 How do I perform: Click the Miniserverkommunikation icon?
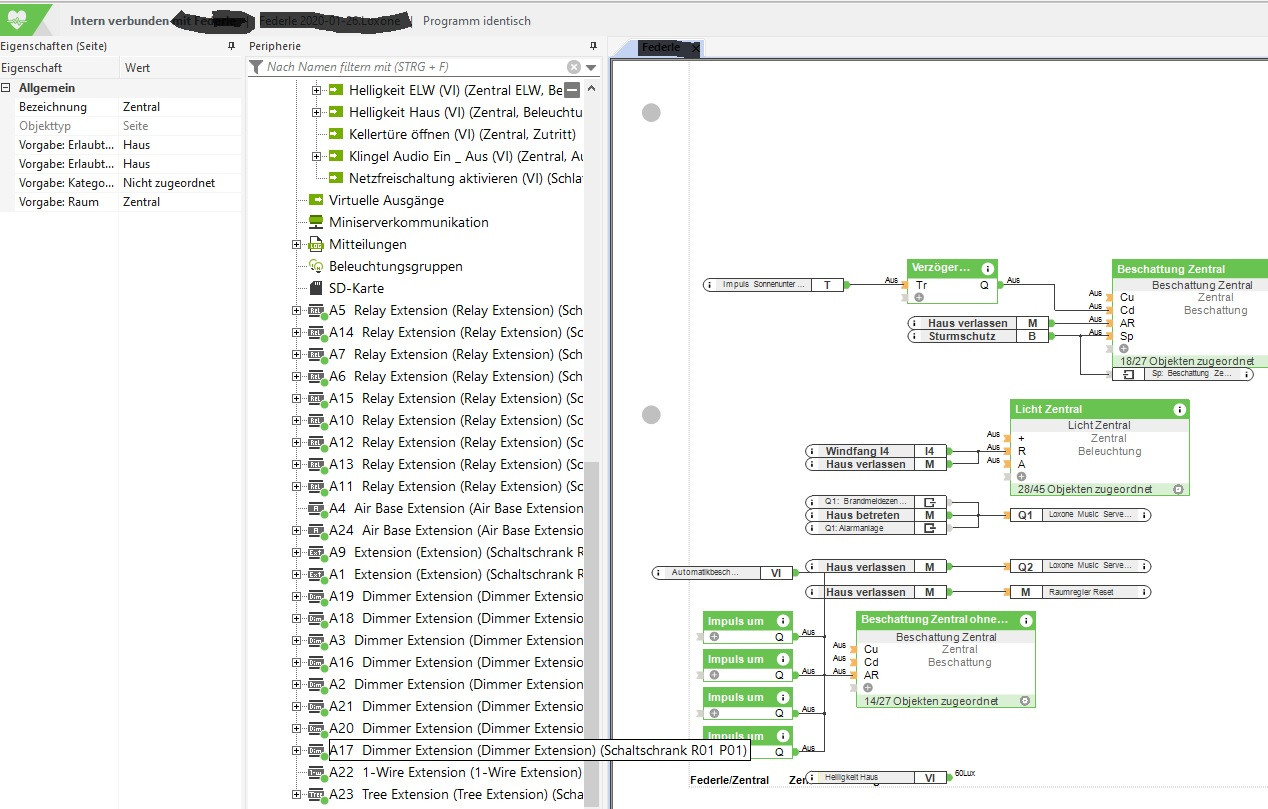point(316,222)
